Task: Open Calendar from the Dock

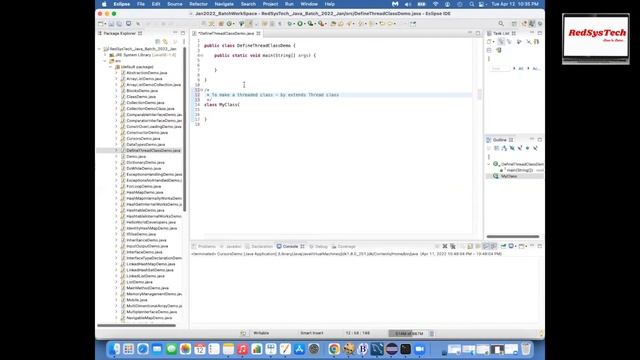Action: click(200, 349)
